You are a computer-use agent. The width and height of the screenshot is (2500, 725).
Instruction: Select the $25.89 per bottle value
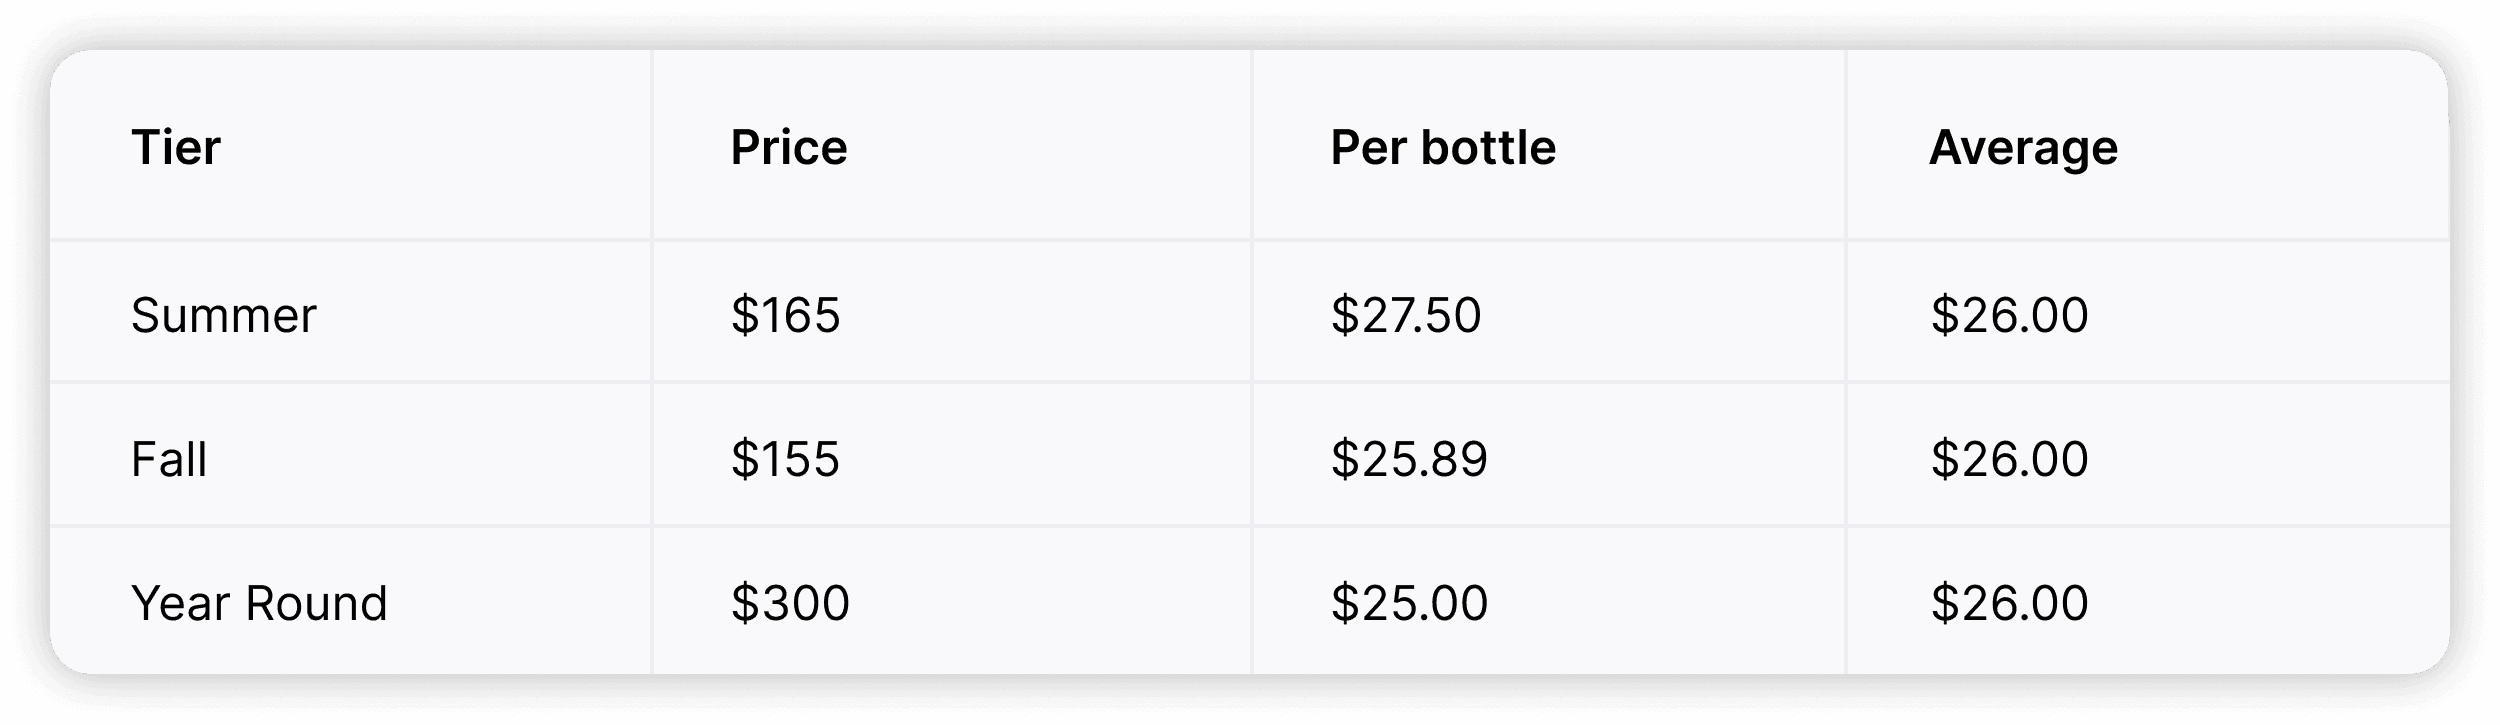coord(1409,460)
